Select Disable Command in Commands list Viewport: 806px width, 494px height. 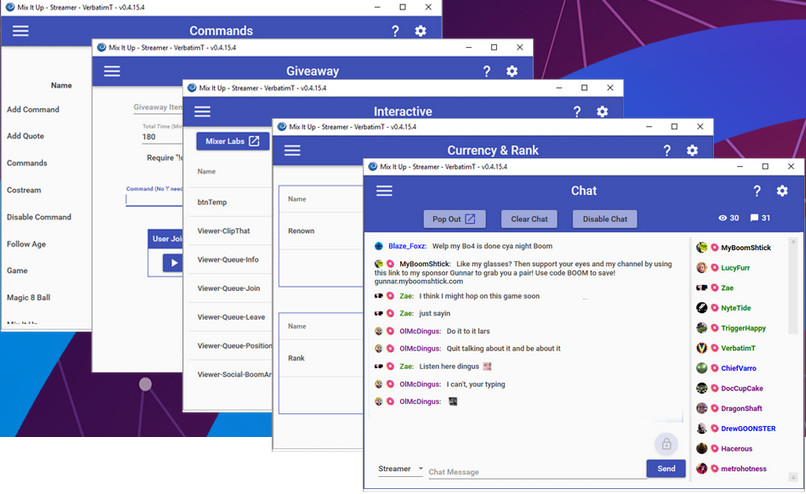pyautogui.click(x=39, y=217)
